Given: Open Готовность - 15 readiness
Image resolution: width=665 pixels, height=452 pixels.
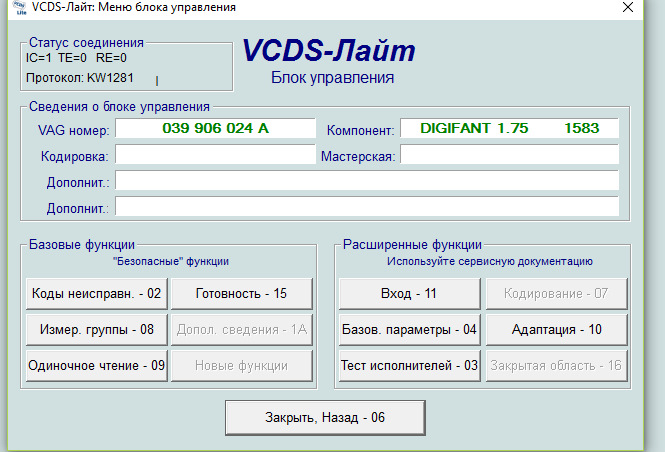Looking at the screenshot, I should [242, 293].
